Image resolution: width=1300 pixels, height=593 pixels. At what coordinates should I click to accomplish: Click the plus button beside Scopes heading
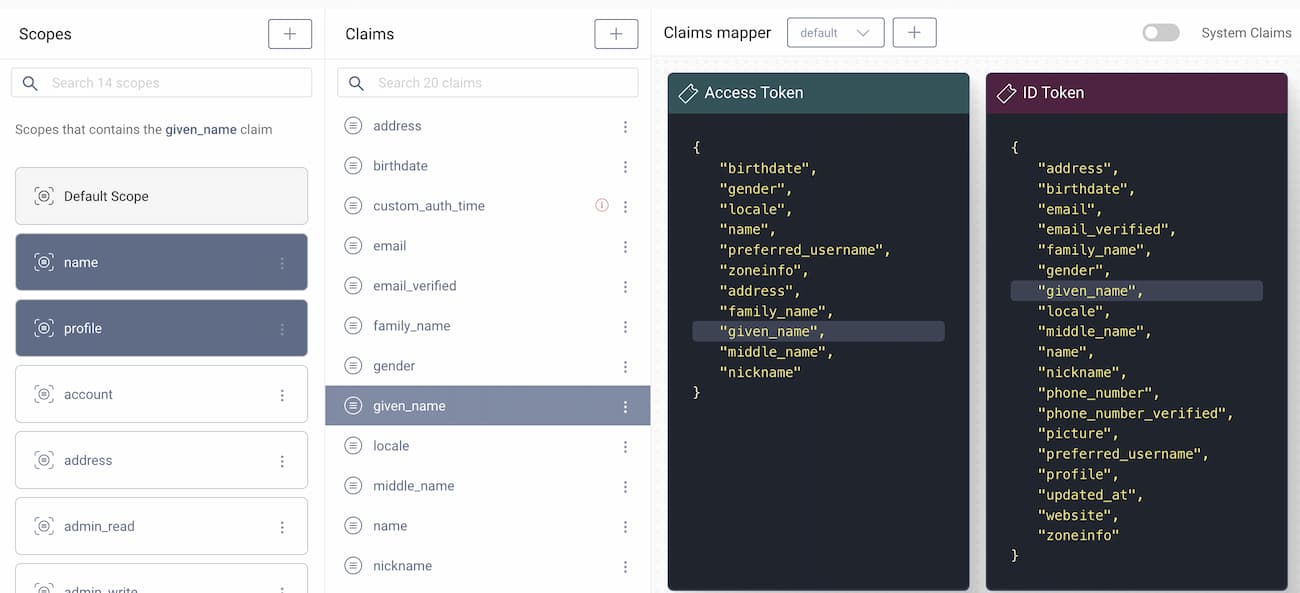pos(289,34)
